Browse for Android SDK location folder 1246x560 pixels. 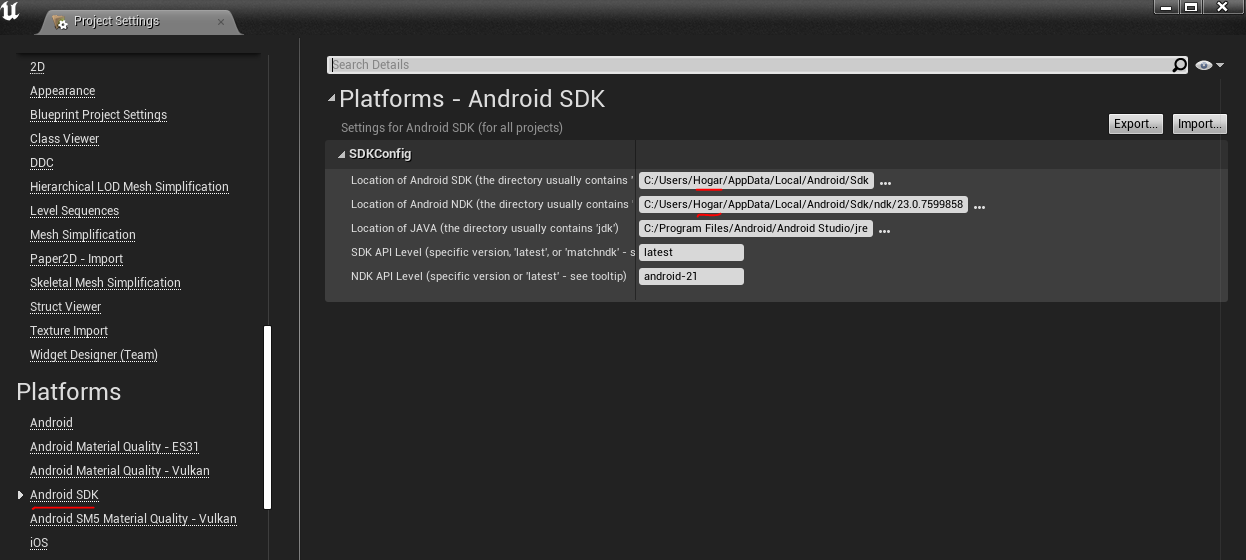pyautogui.click(x=885, y=182)
